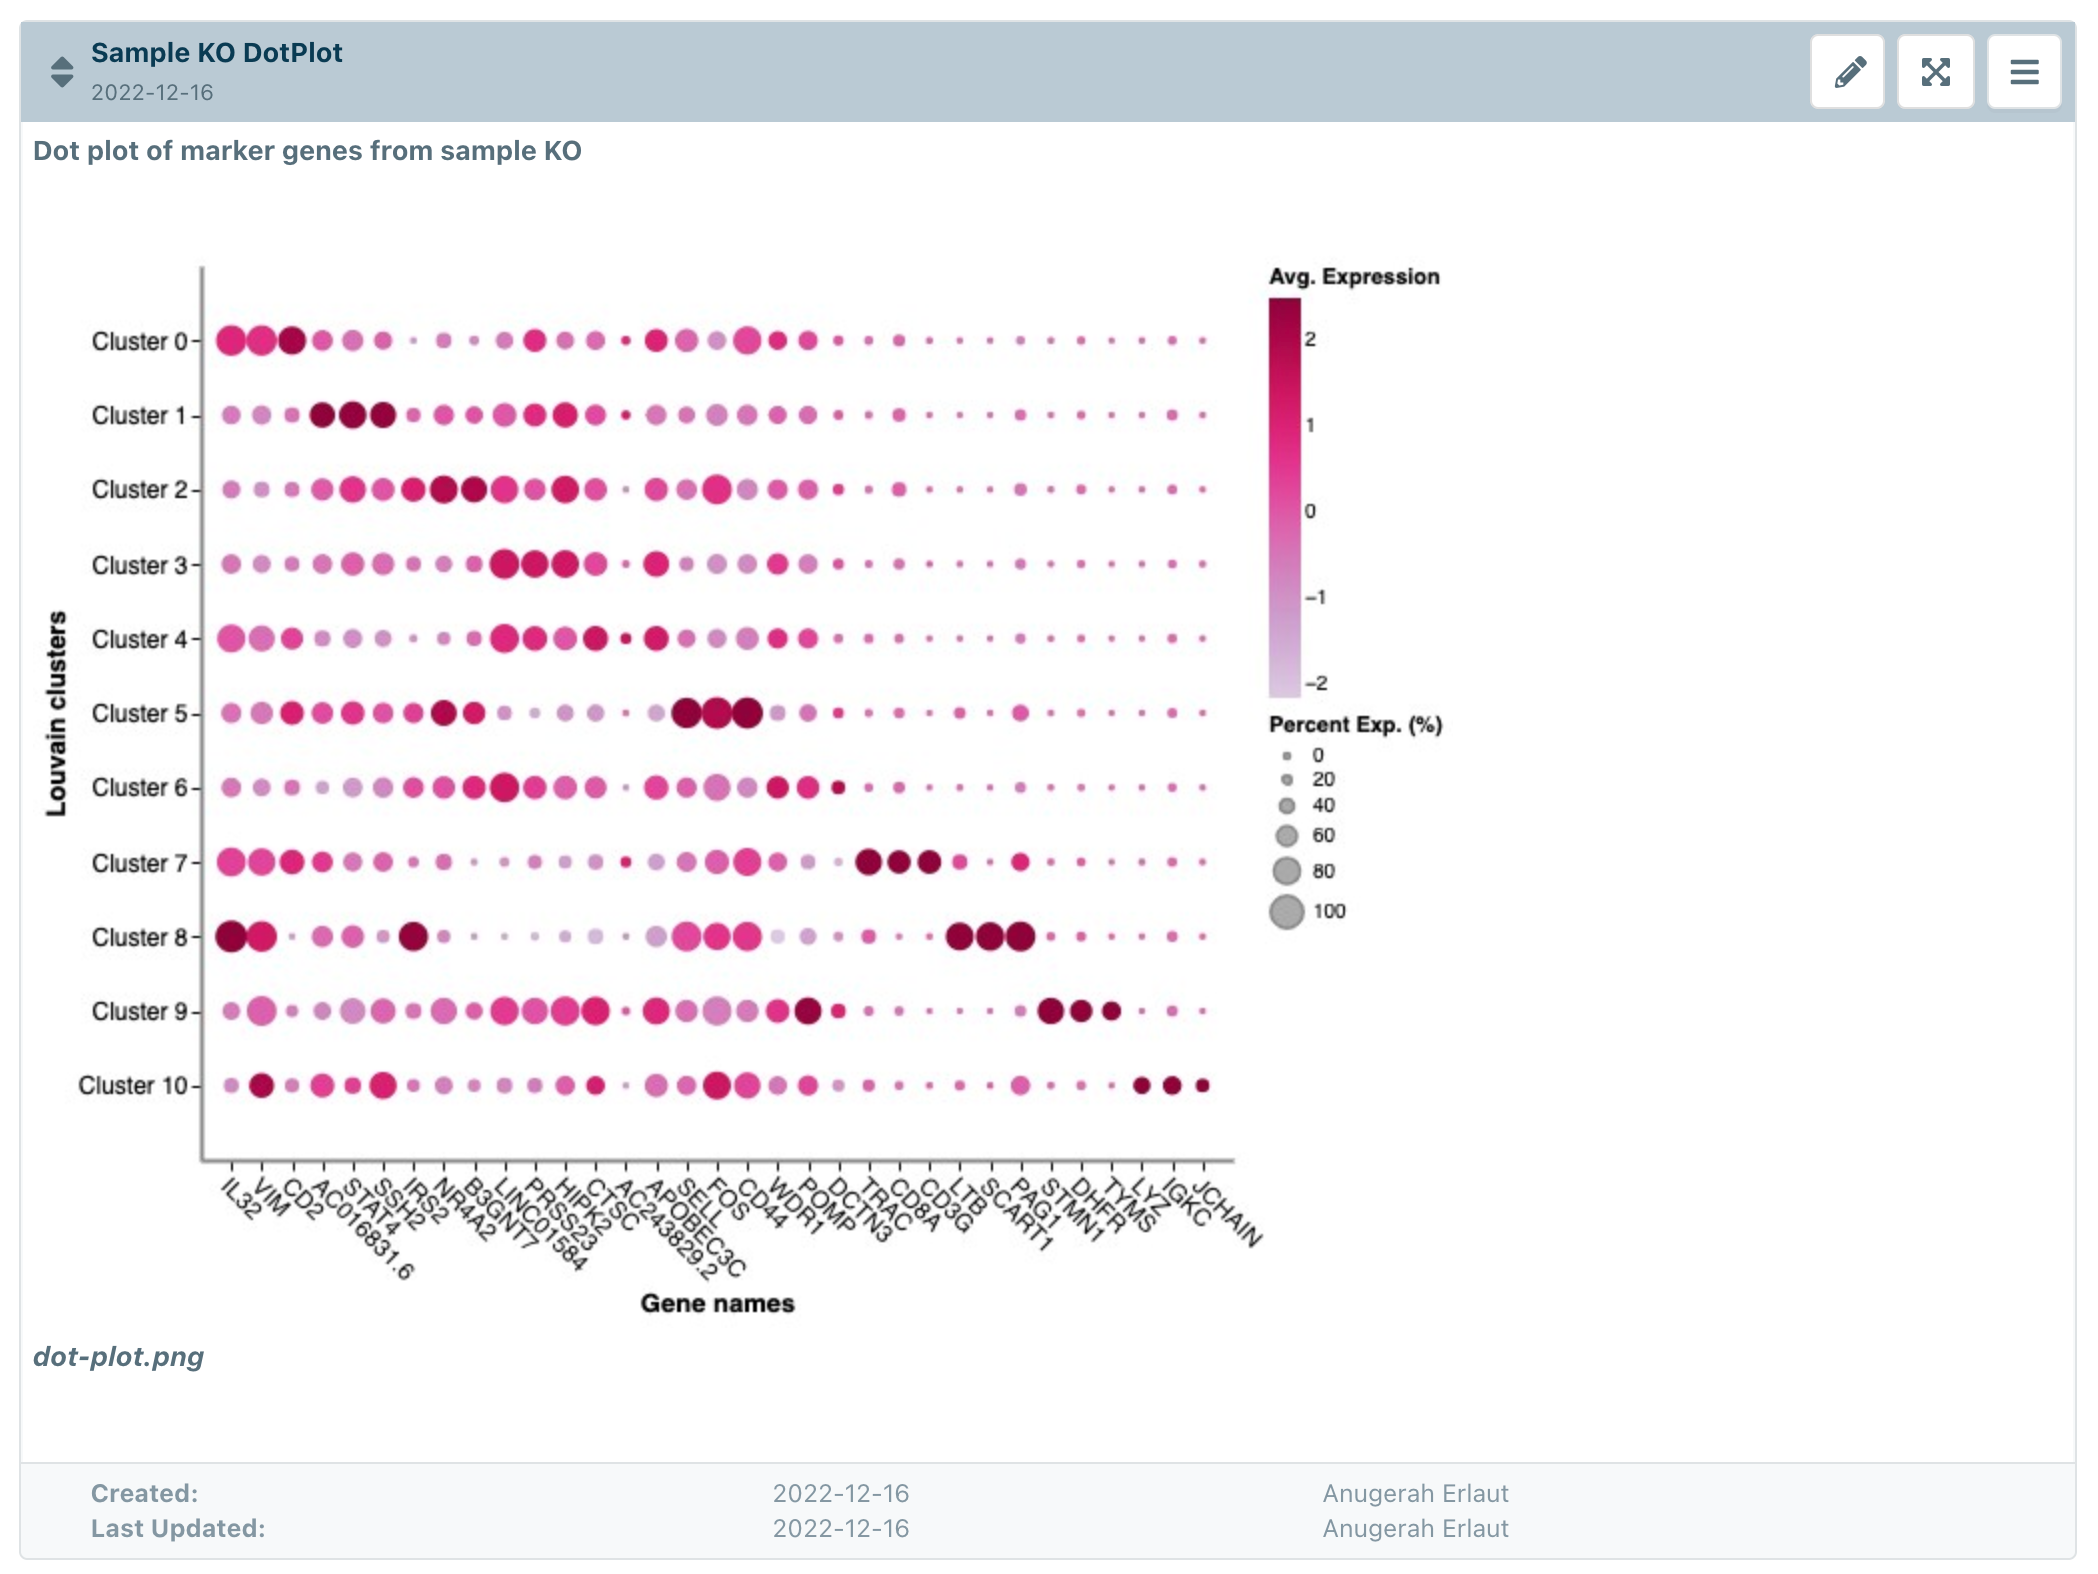Click the marker genes description text

(x=307, y=151)
